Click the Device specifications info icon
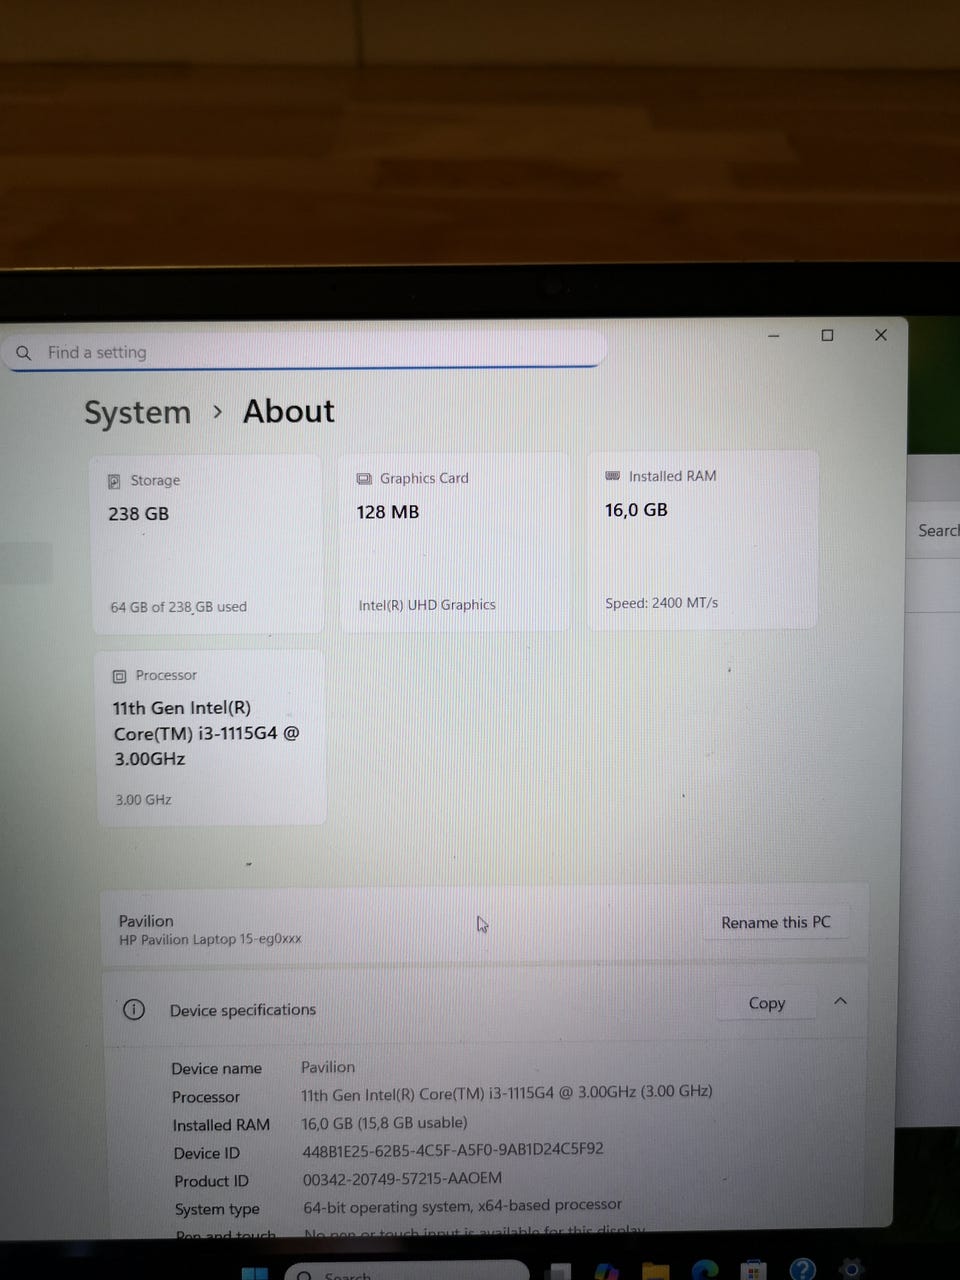960x1280 pixels. (134, 1010)
